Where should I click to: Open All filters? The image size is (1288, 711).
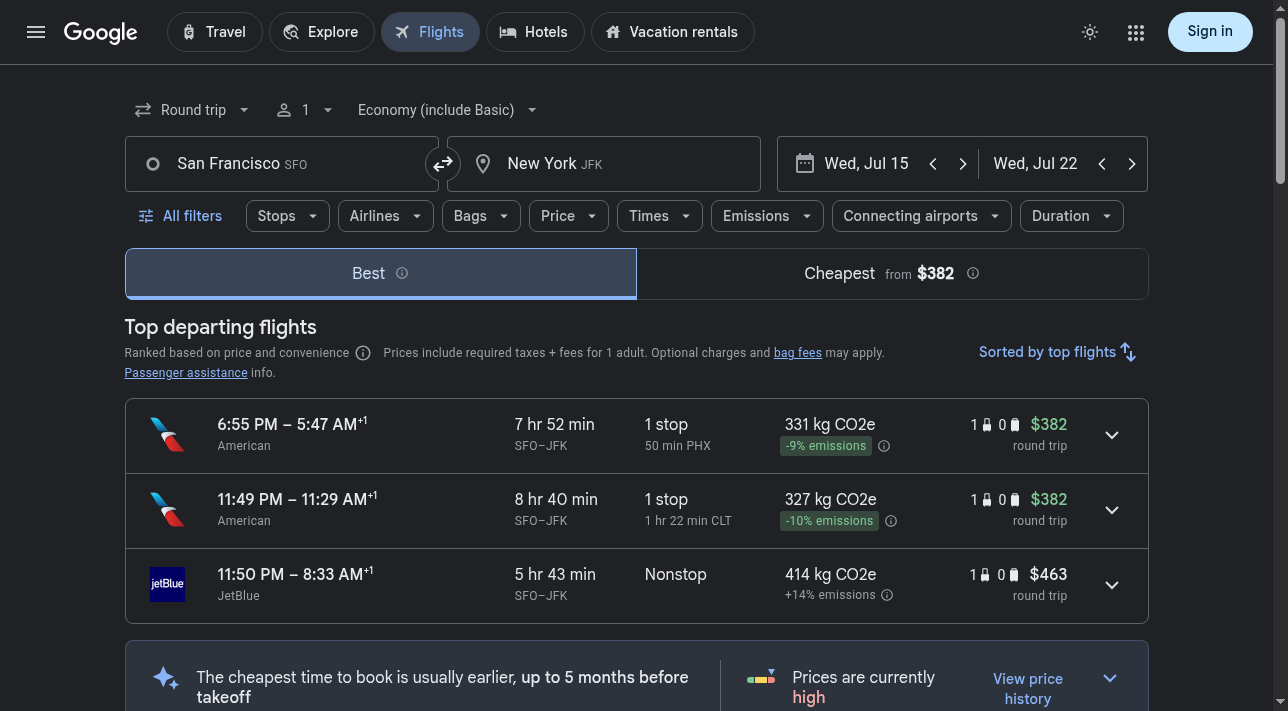180,216
